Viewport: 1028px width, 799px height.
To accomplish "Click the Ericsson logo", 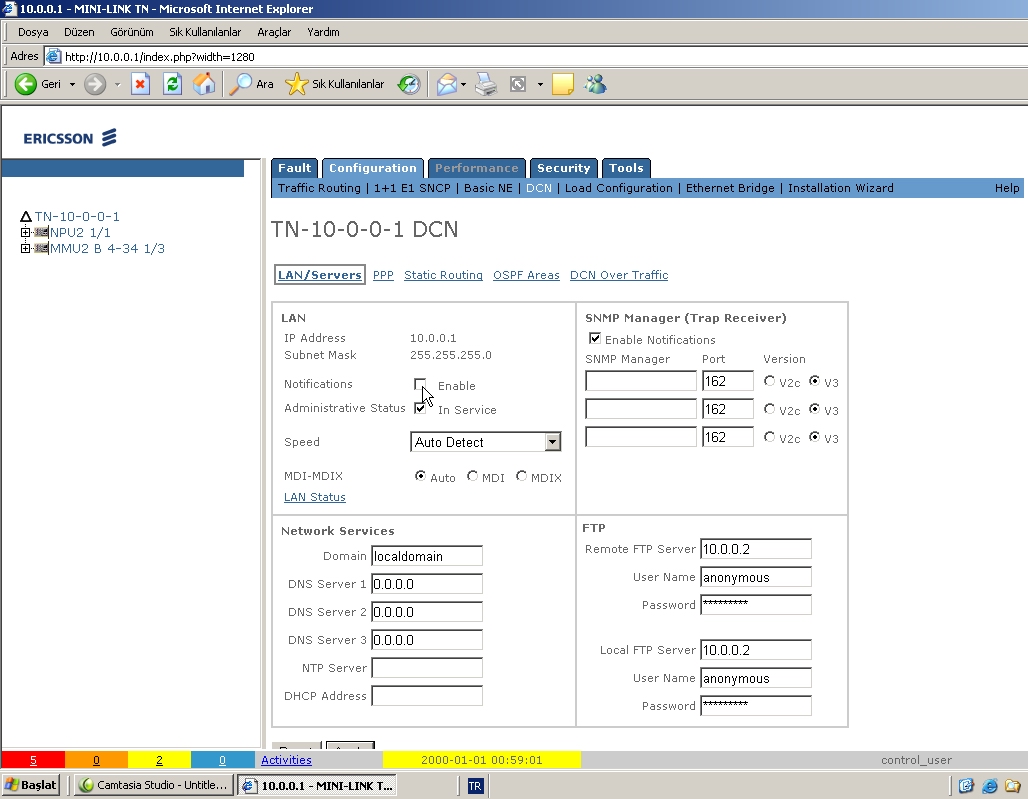I will pyautogui.click(x=70, y=138).
